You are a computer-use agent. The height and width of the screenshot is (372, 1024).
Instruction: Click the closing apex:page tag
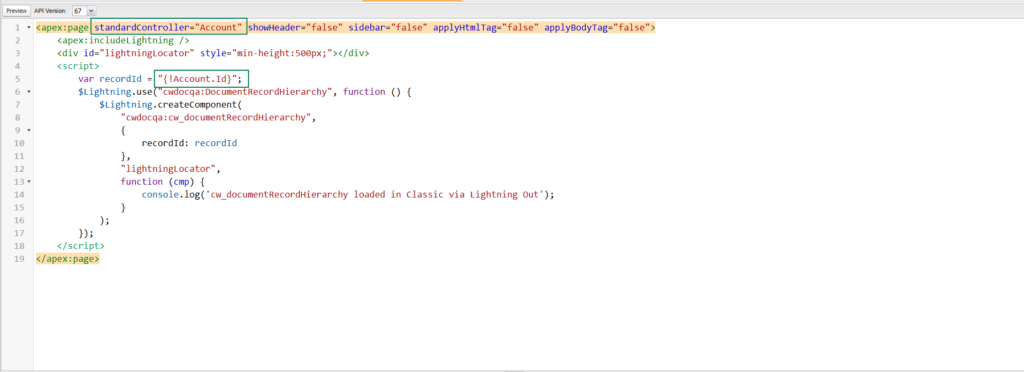click(68, 258)
